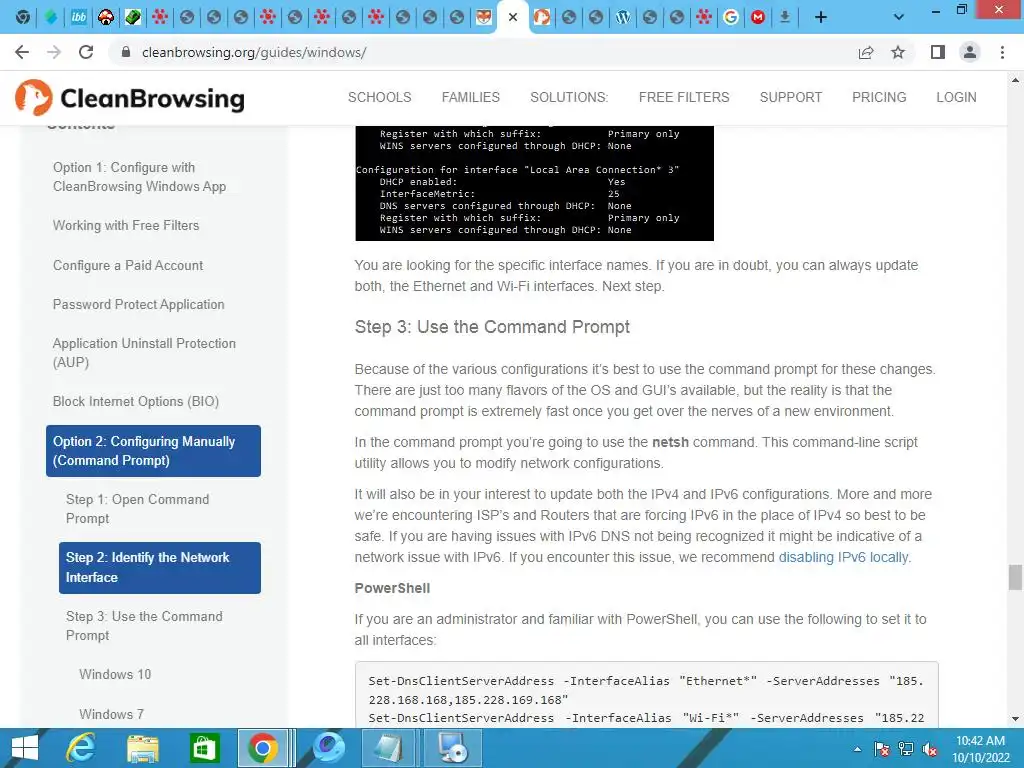
Task: Click the address bar URL
Action: click(x=254, y=52)
